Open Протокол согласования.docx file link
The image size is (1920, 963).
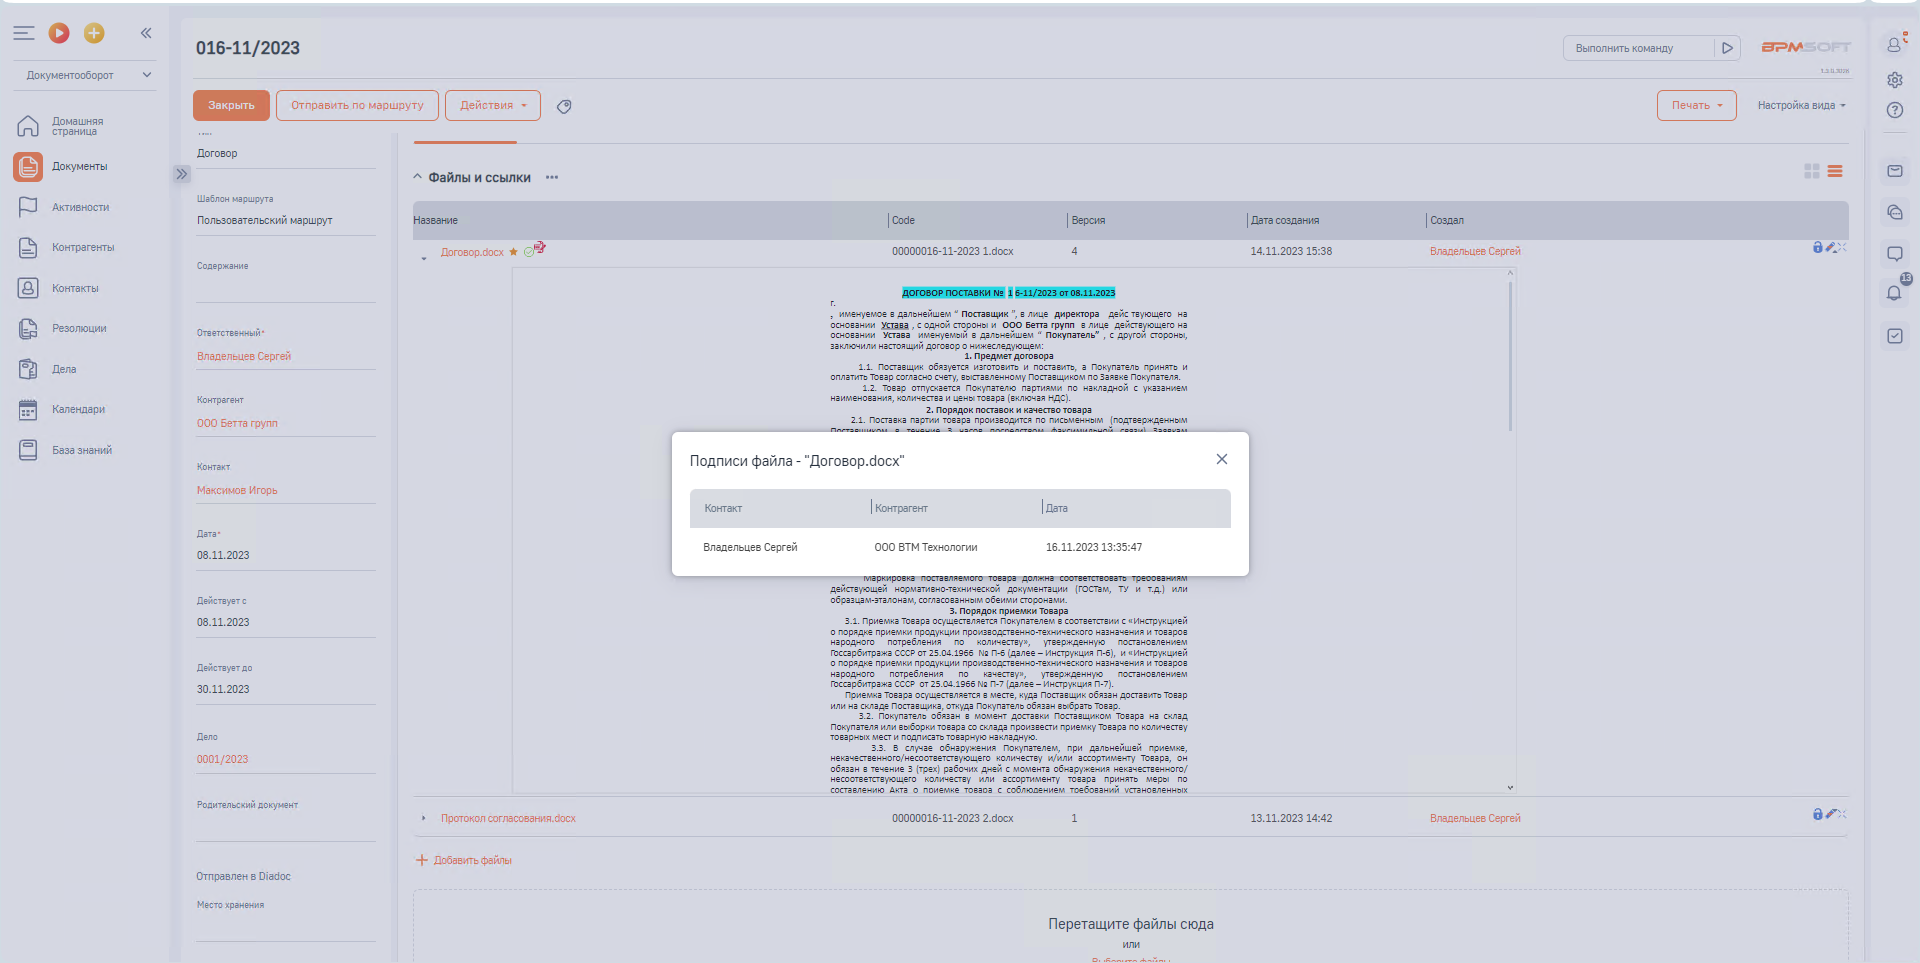(x=508, y=819)
